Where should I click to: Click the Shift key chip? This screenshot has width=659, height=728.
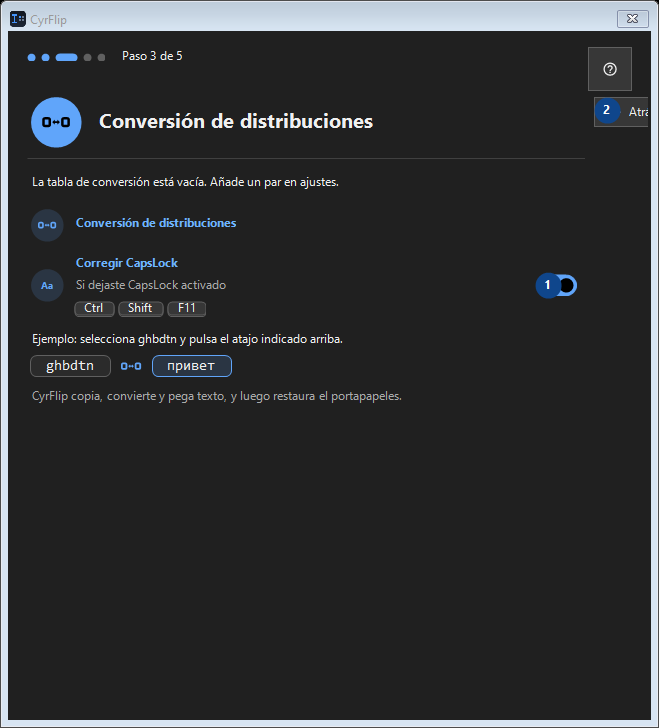(140, 308)
